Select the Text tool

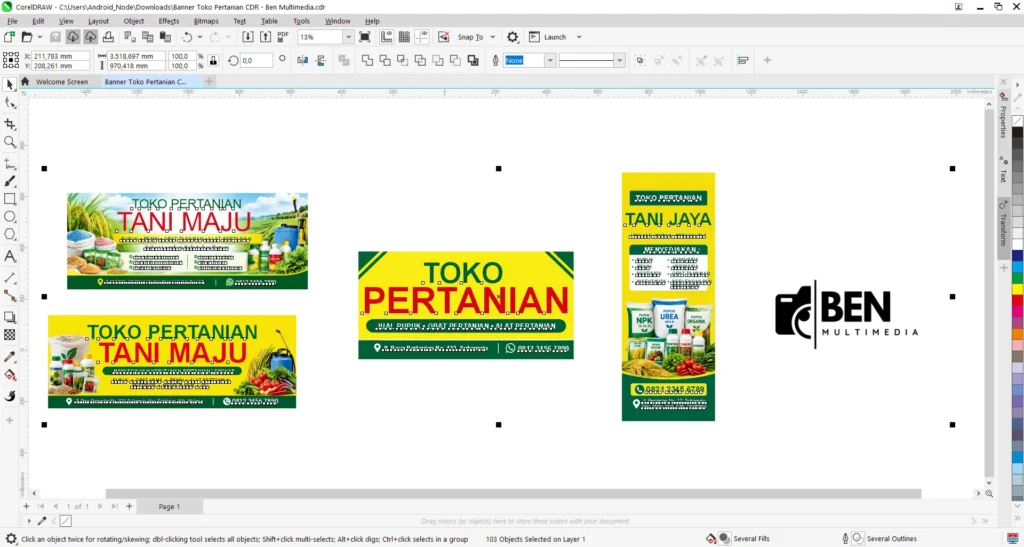pyautogui.click(x=10, y=257)
